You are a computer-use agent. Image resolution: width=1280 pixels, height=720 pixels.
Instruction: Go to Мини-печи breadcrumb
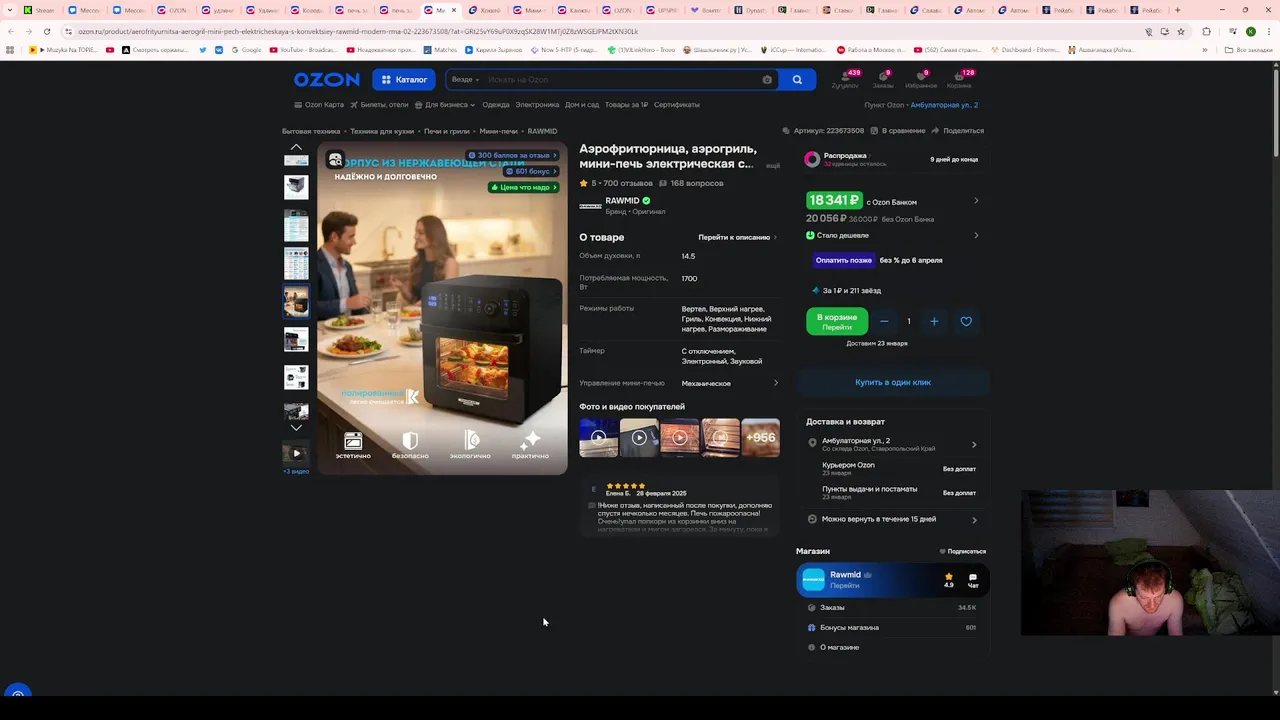point(498,131)
